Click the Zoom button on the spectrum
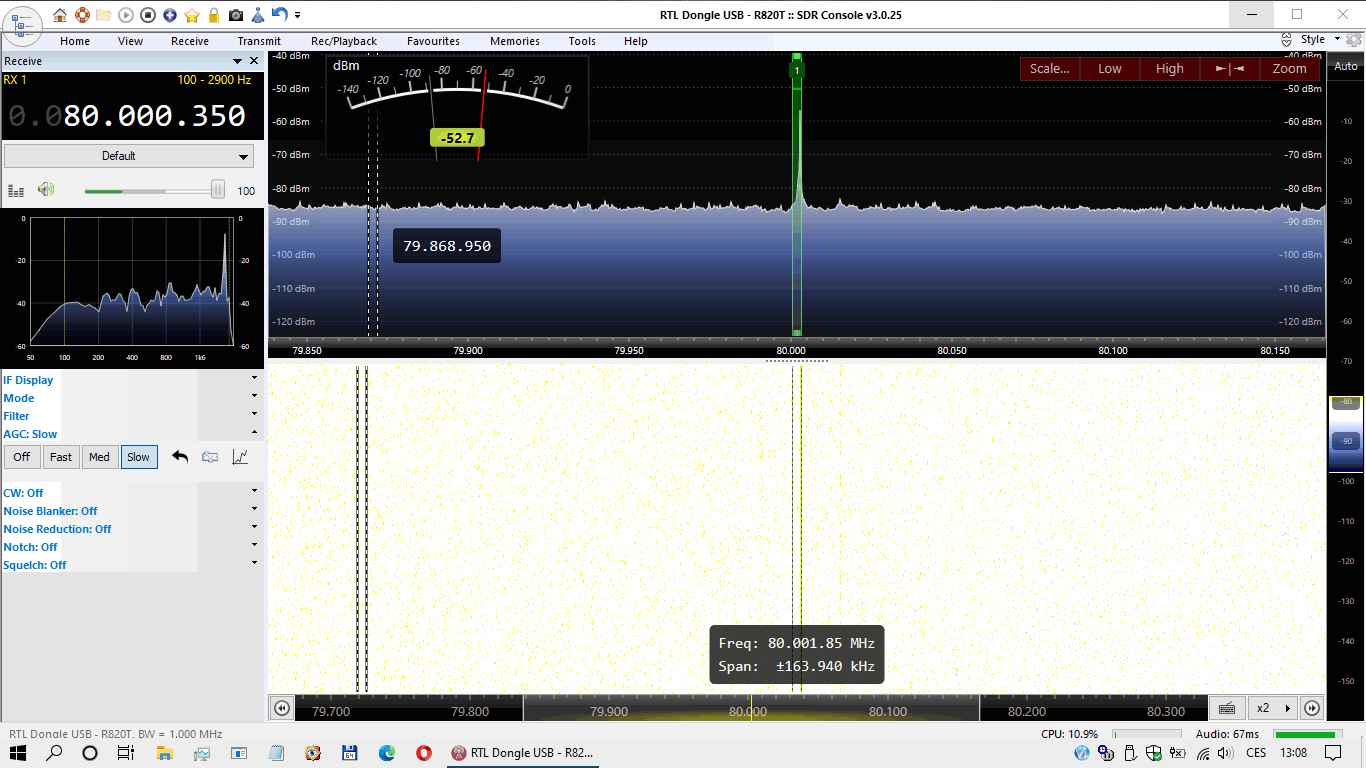The width and height of the screenshot is (1366, 768). pos(1289,69)
